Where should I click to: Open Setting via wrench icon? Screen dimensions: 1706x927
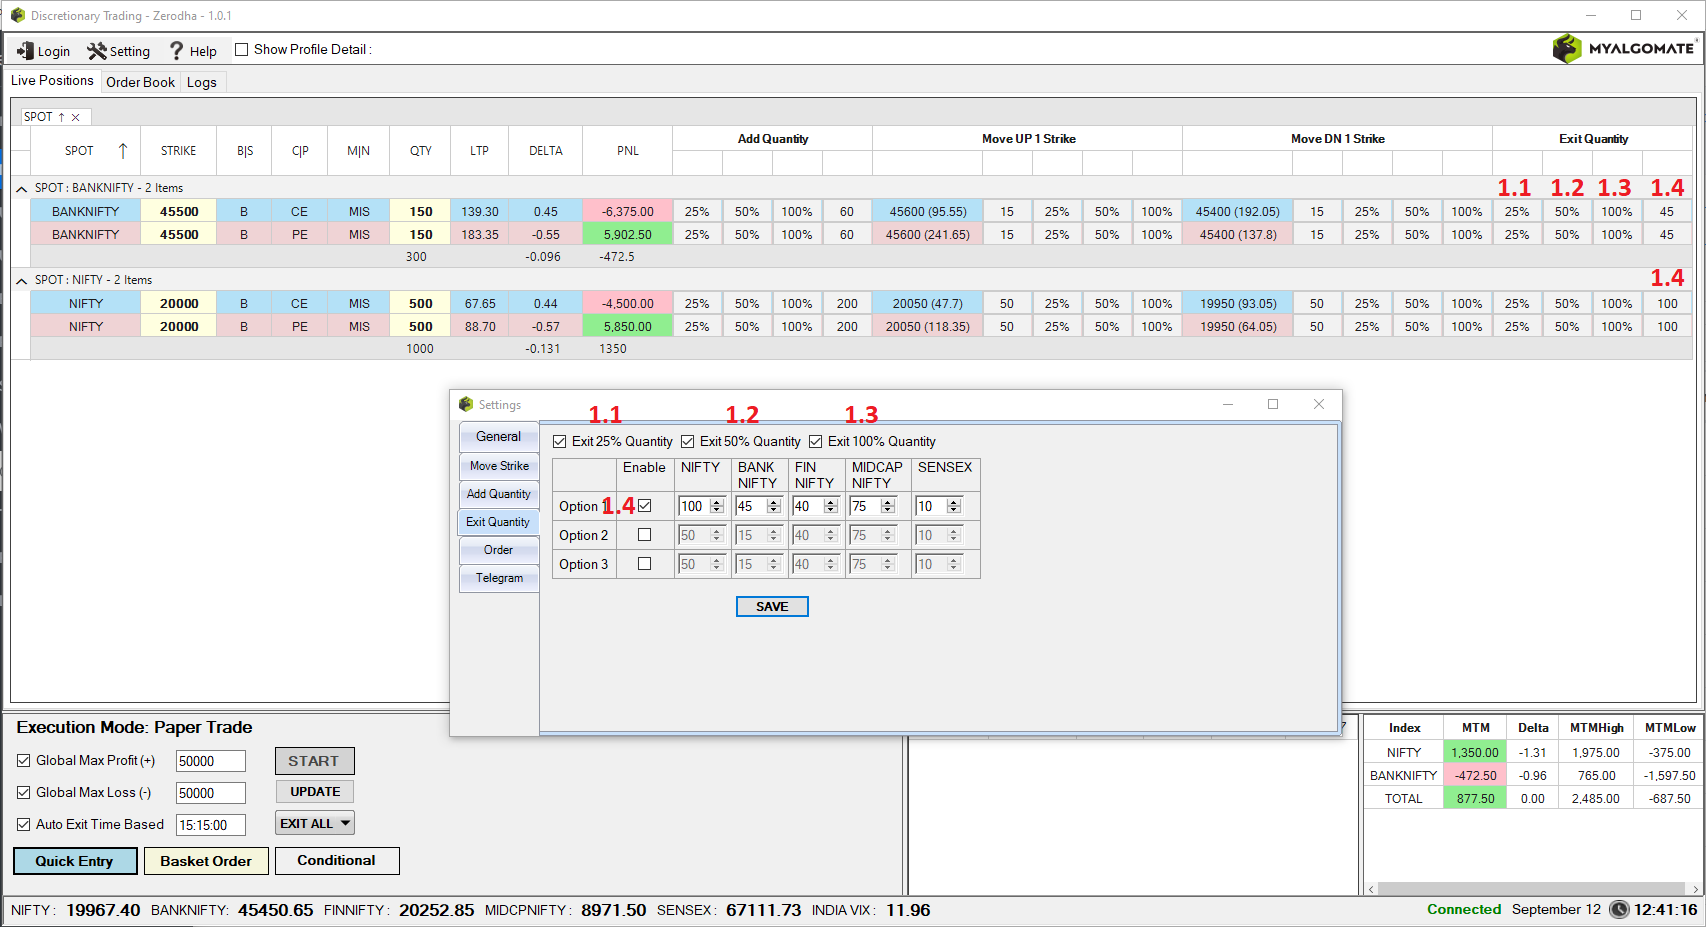[x=96, y=51]
